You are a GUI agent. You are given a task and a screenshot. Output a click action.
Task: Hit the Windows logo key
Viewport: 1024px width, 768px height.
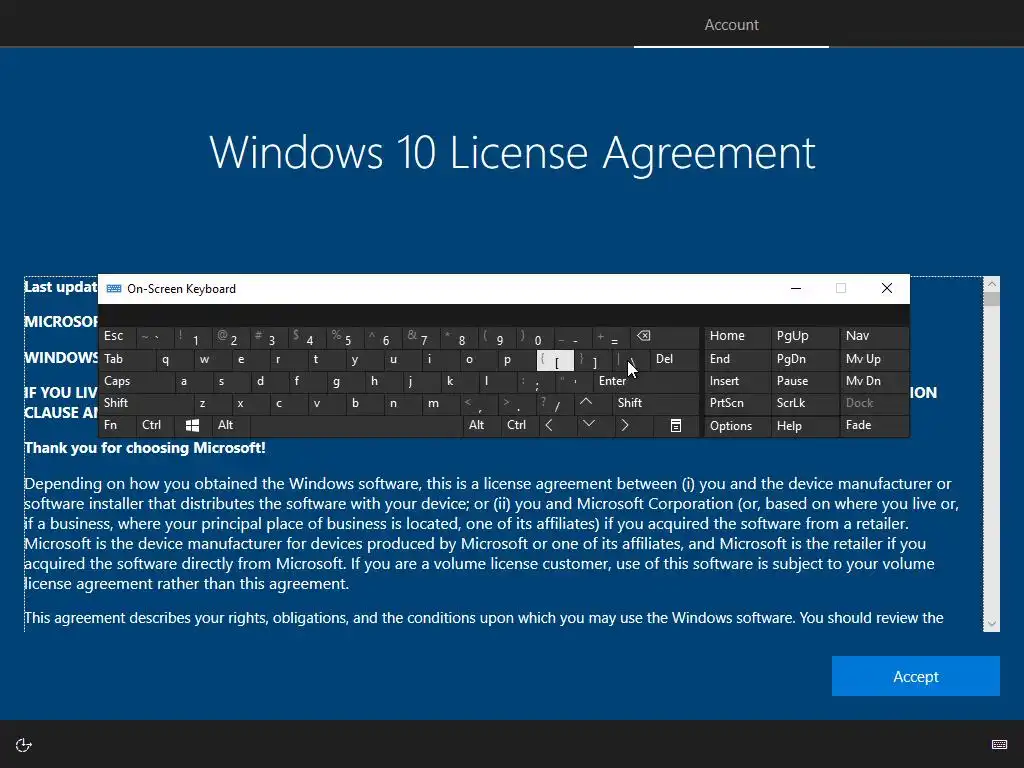click(192, 426)
